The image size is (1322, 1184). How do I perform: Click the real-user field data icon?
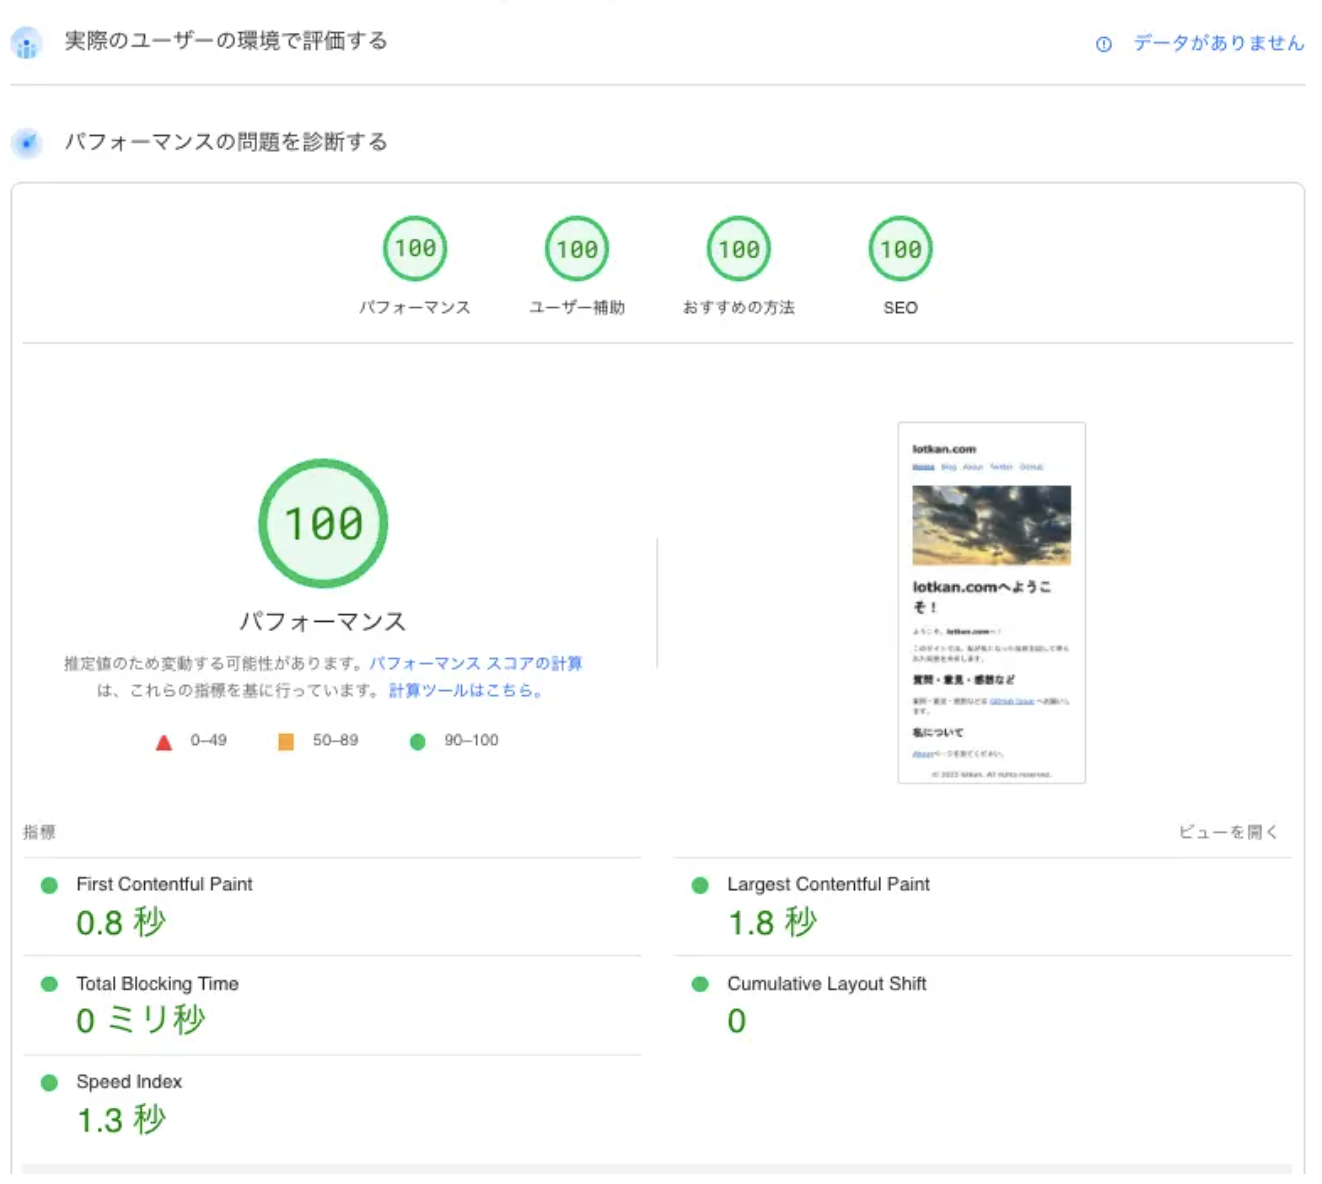pyautogui.click(x=26, y=43)
